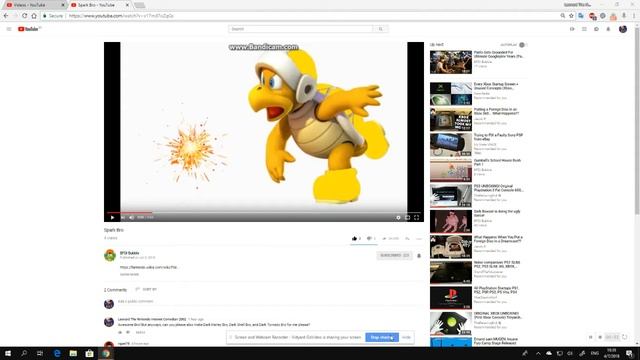Add the video to a playlist

click(x=407, y=238)
